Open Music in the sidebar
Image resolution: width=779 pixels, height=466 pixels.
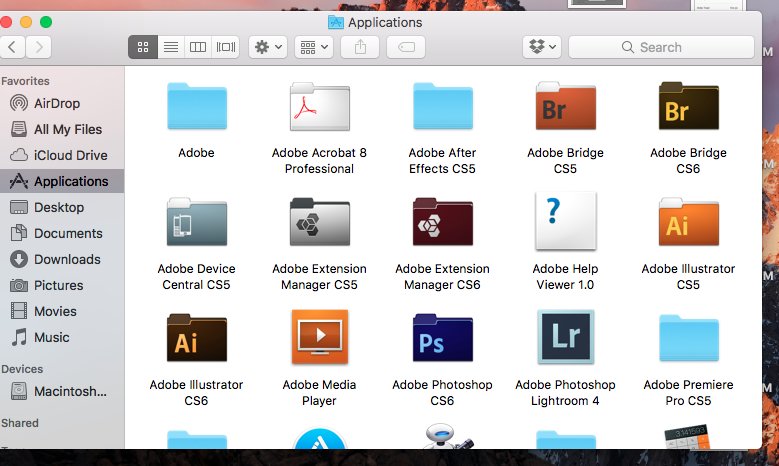coord(62,337)
